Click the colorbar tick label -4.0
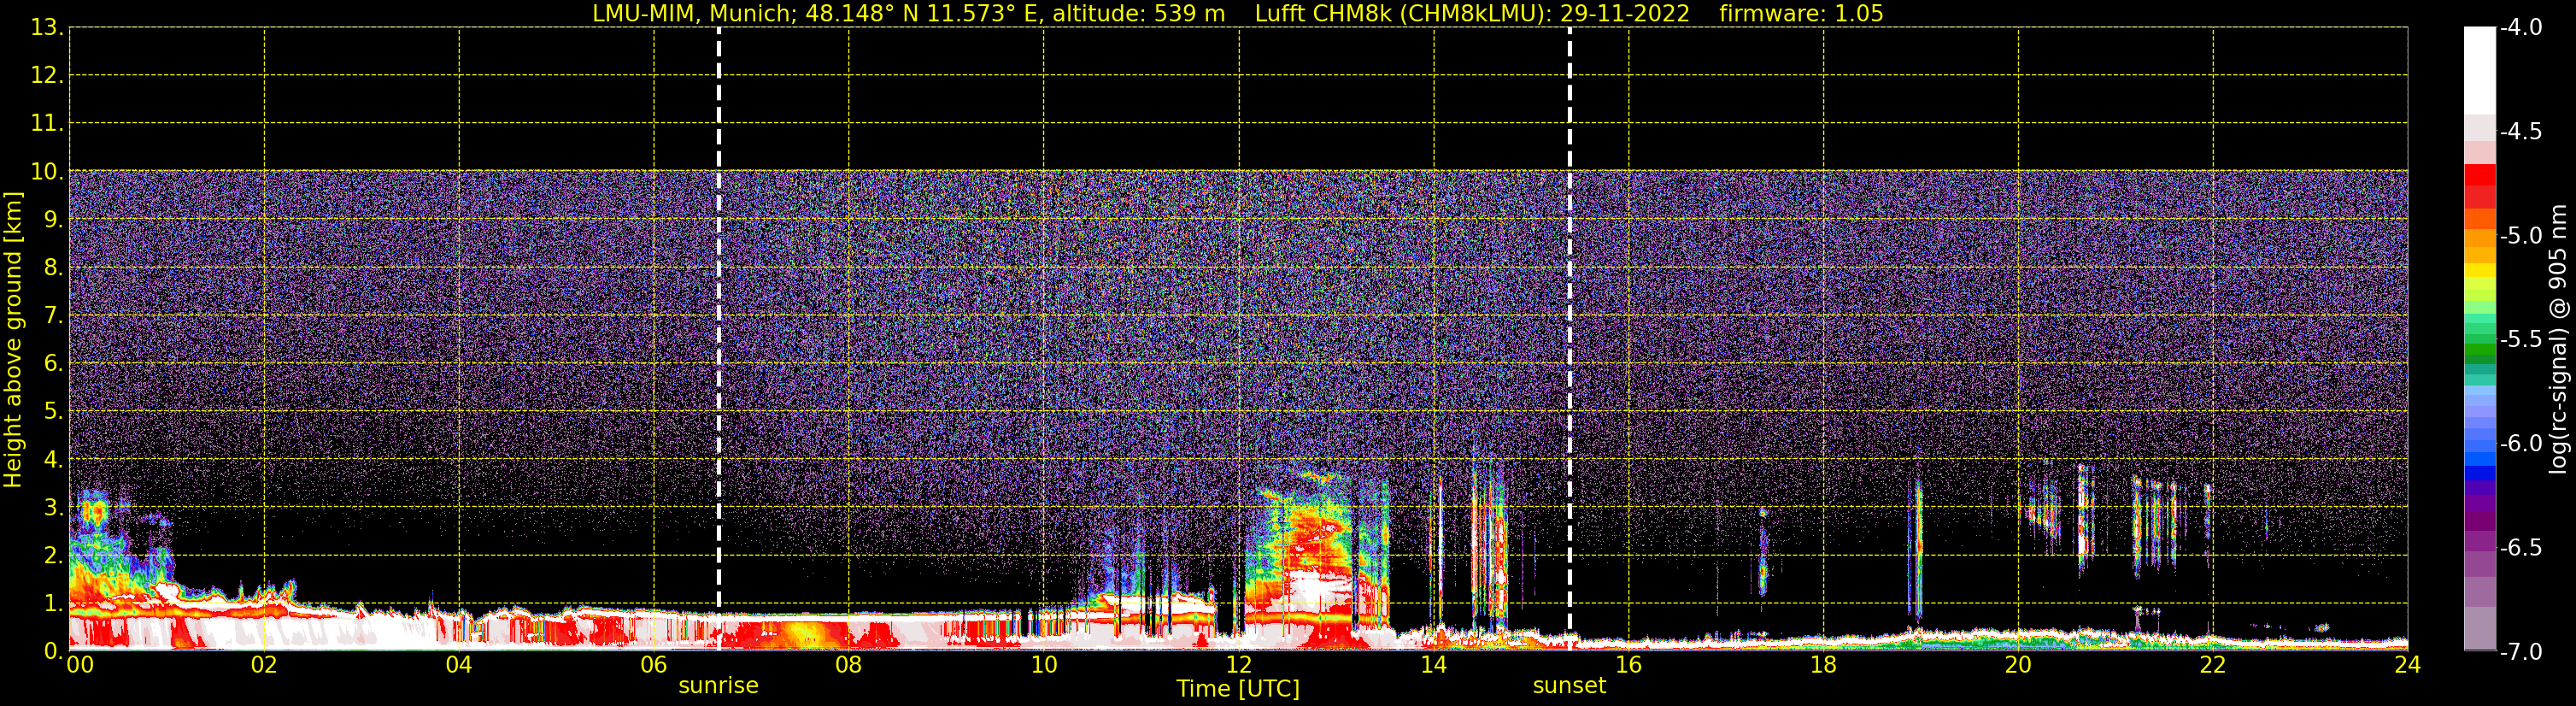Screen dimensions: 2576x706 click(2520, 28)
